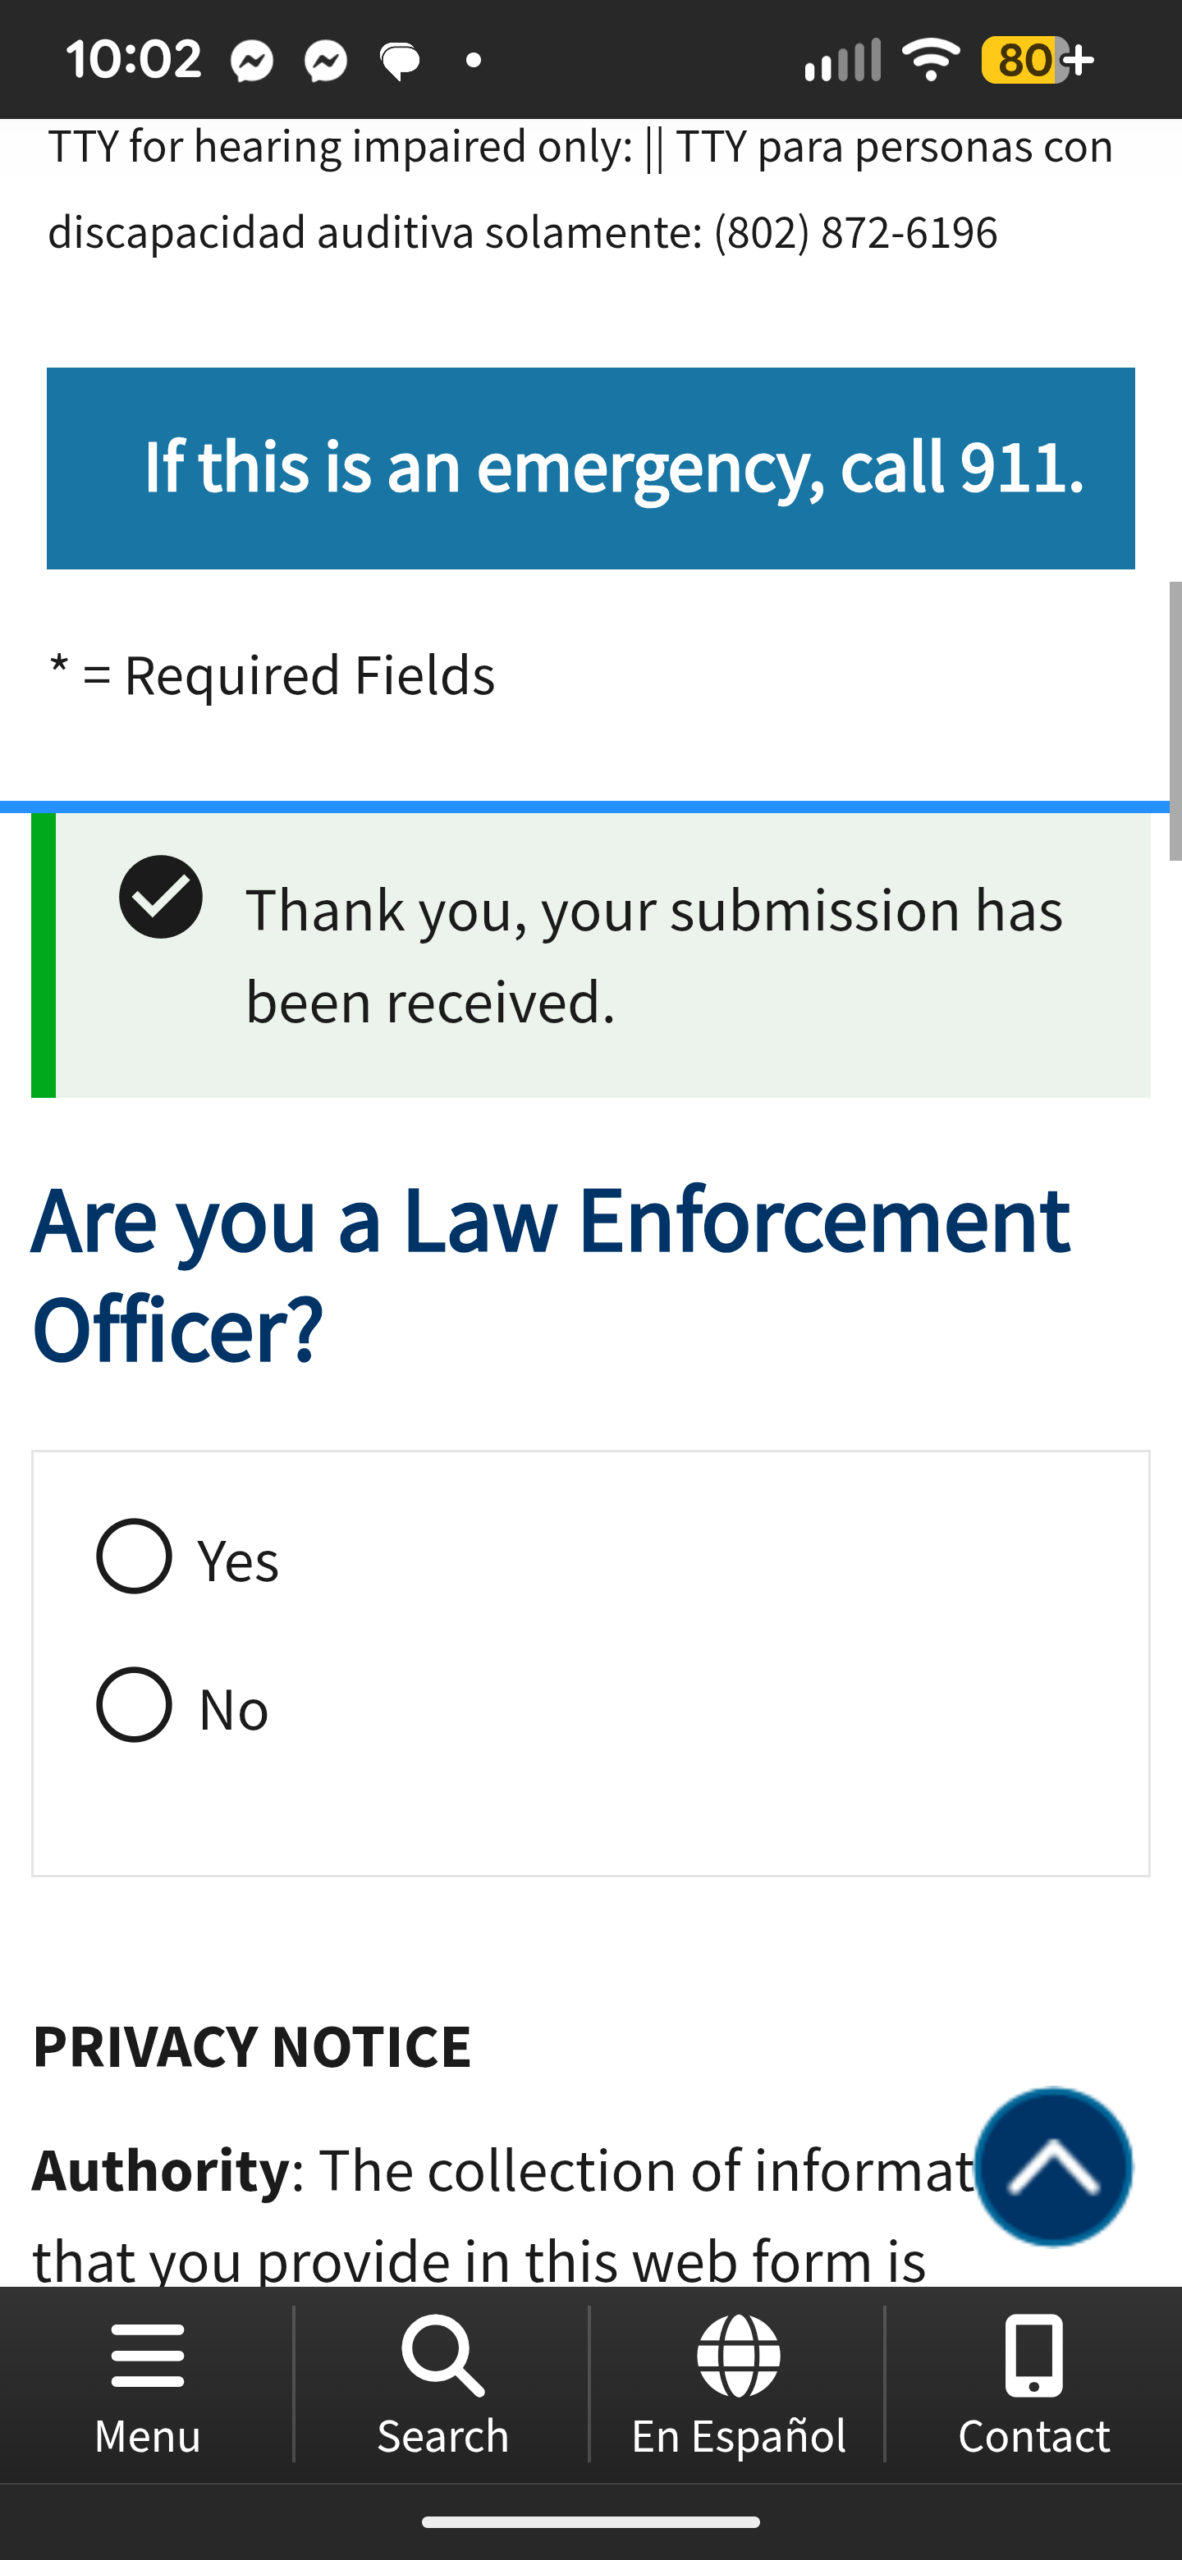Tap the TTY number (802) 872-6196

coord(855,233)
